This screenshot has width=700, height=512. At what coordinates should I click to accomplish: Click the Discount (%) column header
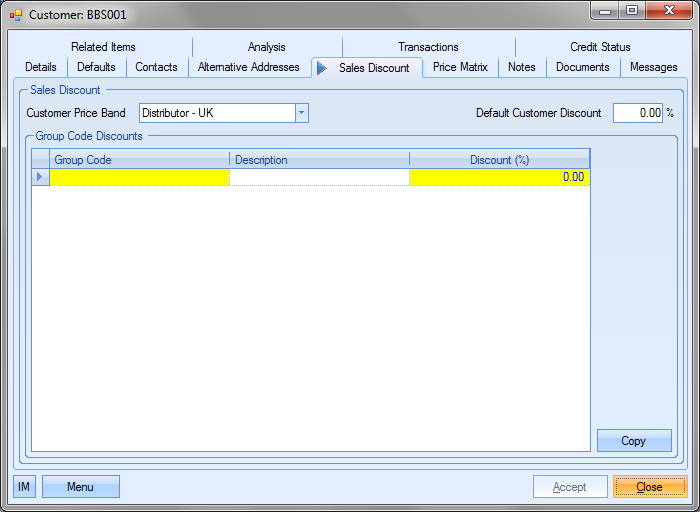499,160
